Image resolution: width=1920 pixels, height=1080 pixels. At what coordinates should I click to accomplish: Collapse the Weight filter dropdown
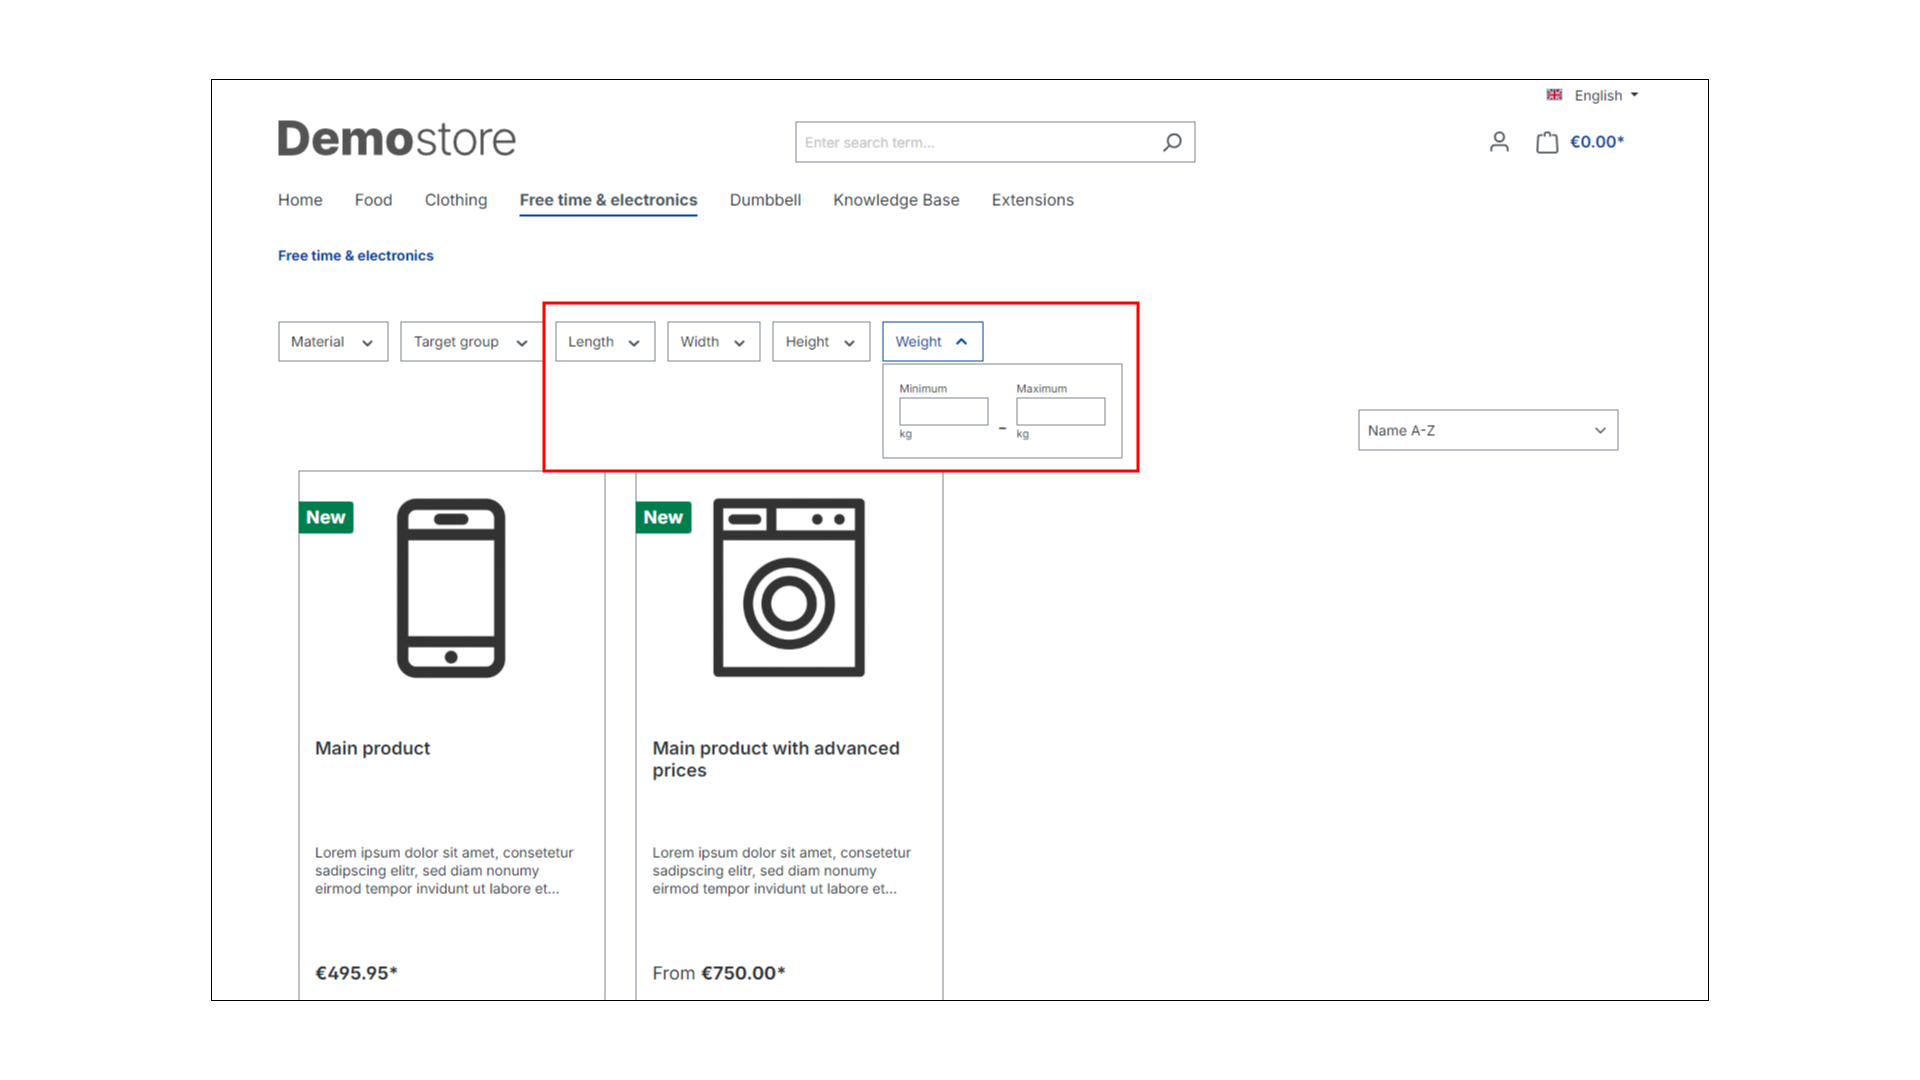click(932, 342)
